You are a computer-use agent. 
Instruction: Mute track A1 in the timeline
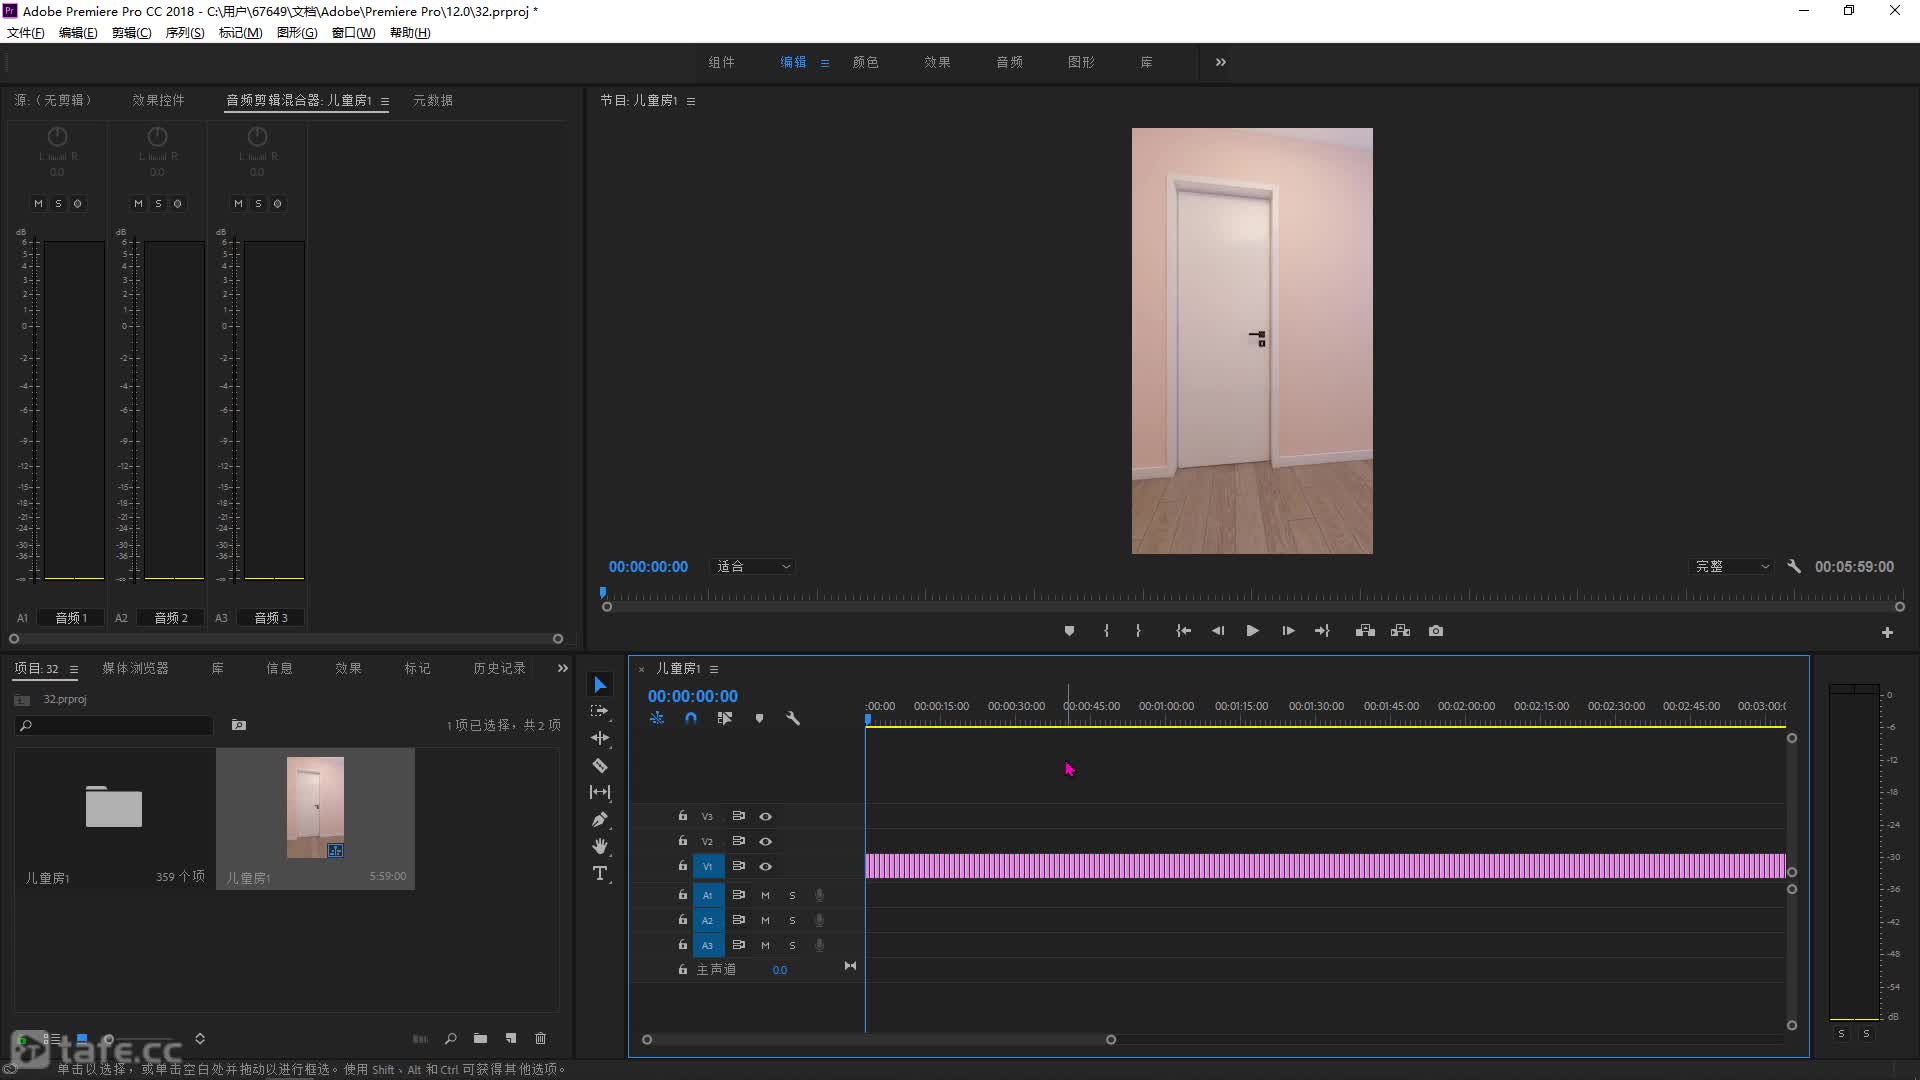[765, 895]
